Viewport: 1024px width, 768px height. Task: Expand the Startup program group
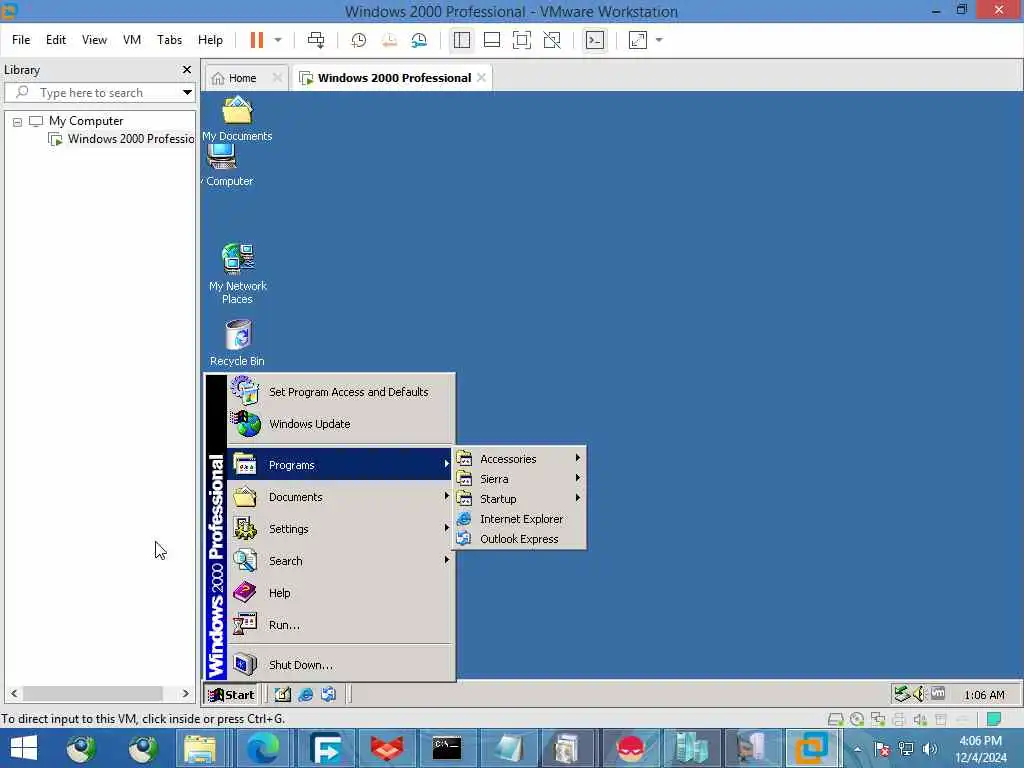[519, 499]
